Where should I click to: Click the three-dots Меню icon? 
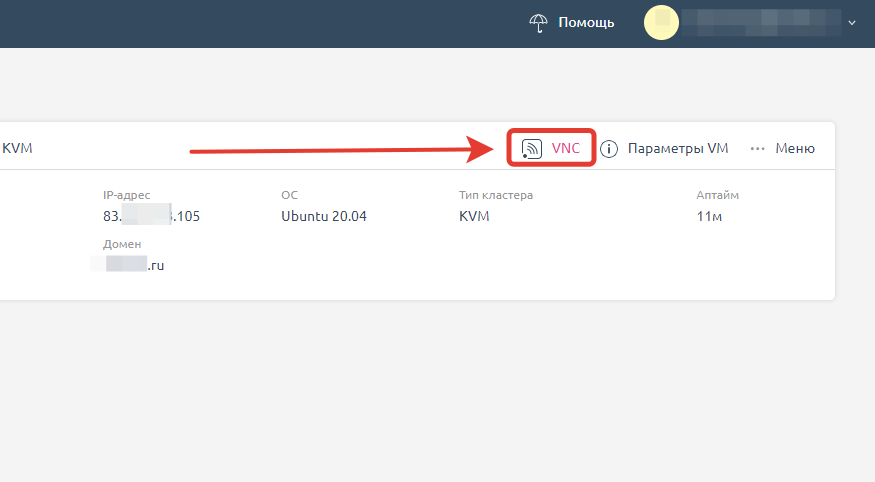pyautogui.click(x=757, y=149)
